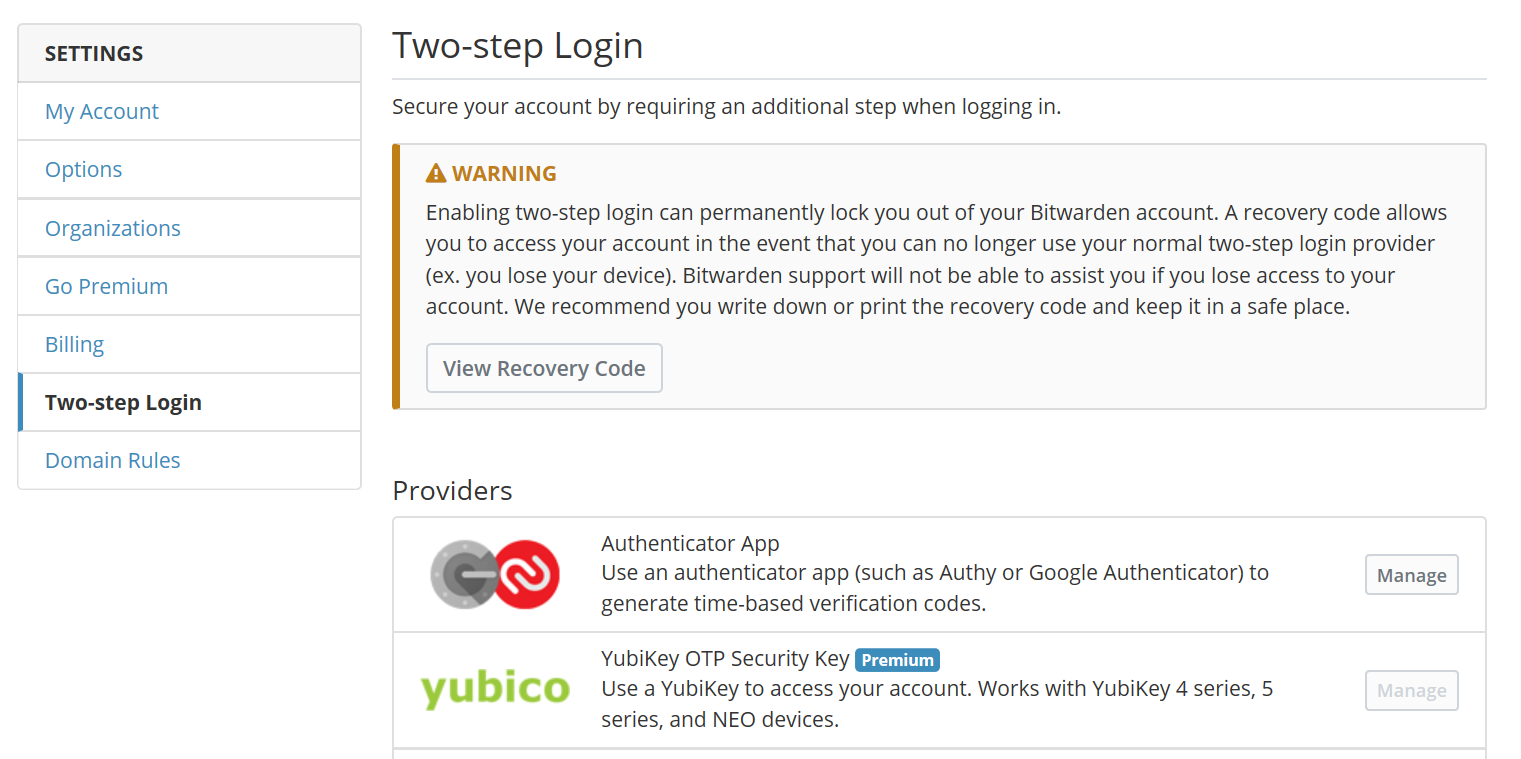Open Domain Rules settings

(113, 460)
